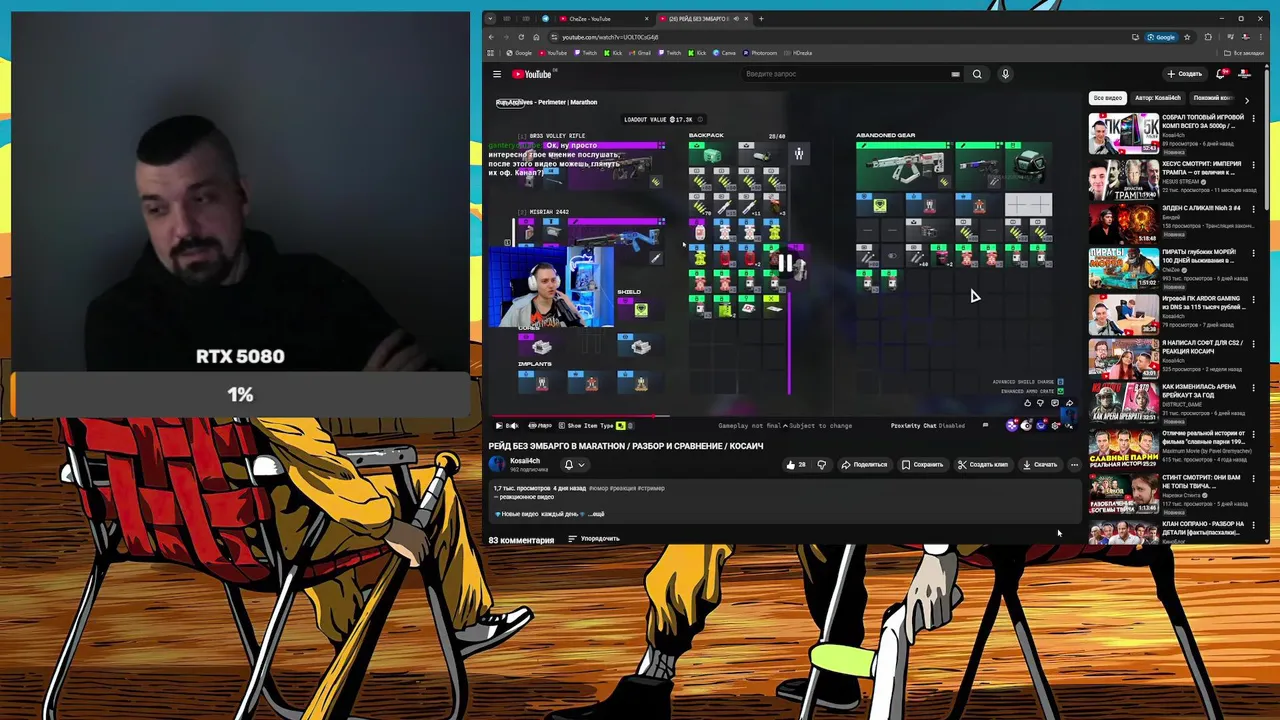This screenshot has height=720, width=1280.
Task: Open 'ХЕСУС СМОТРИТ: ИМПЕРИЯ ТРАМПА' video thumbnail
Action: [x=1123, y=178]
